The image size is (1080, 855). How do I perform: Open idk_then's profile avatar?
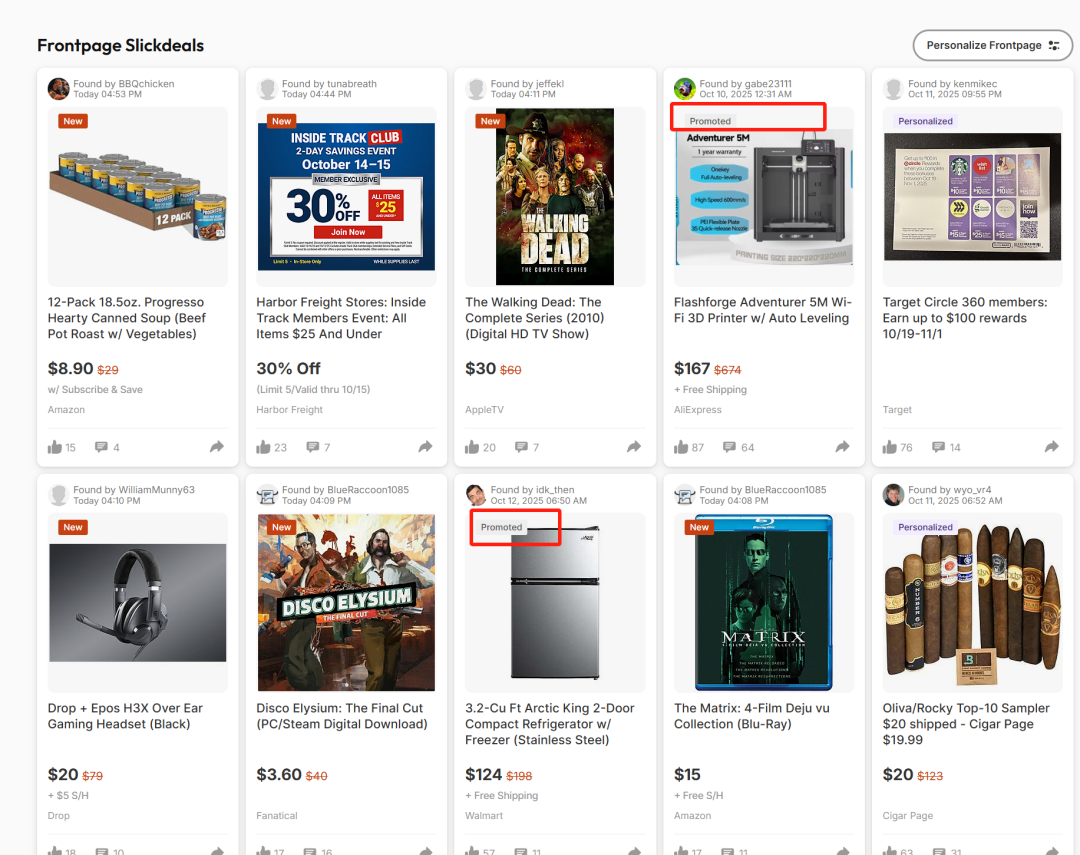[476, 495]
